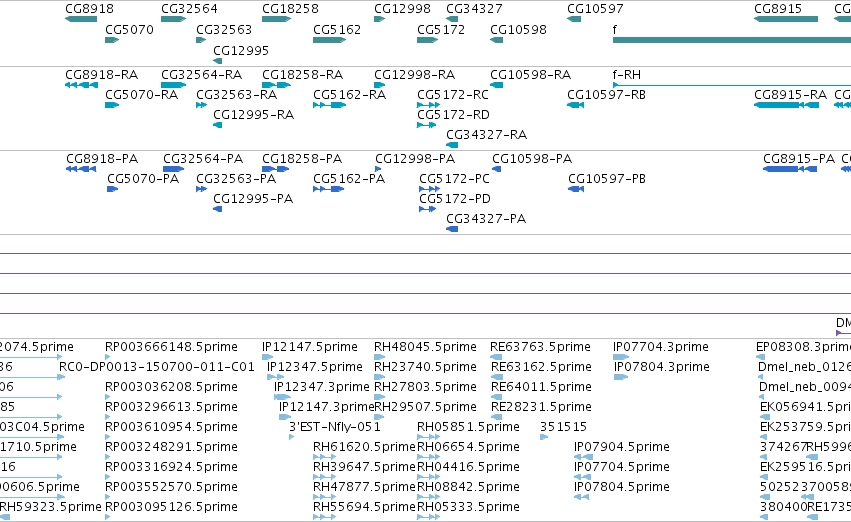Image resolution: width=851 pixels, height=522 pixels.
Task: Open EST label RH61620.5prime
Action: click(x=364, y=447)
